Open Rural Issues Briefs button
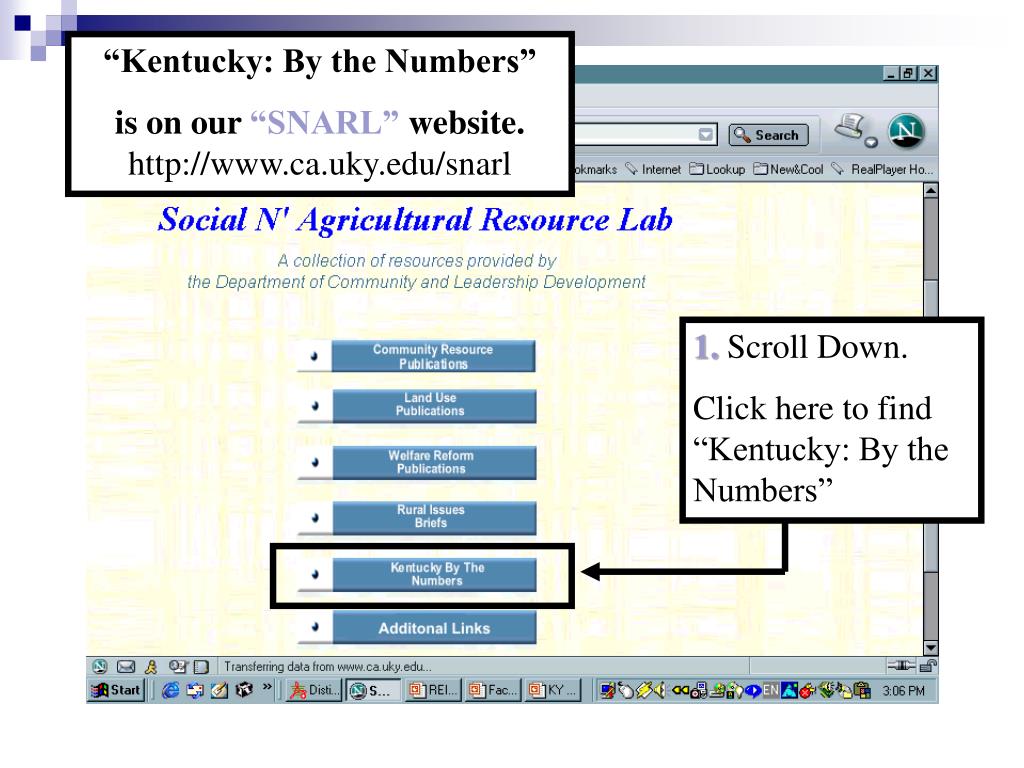Screen dimensions: 1024x768 (434, 517)
